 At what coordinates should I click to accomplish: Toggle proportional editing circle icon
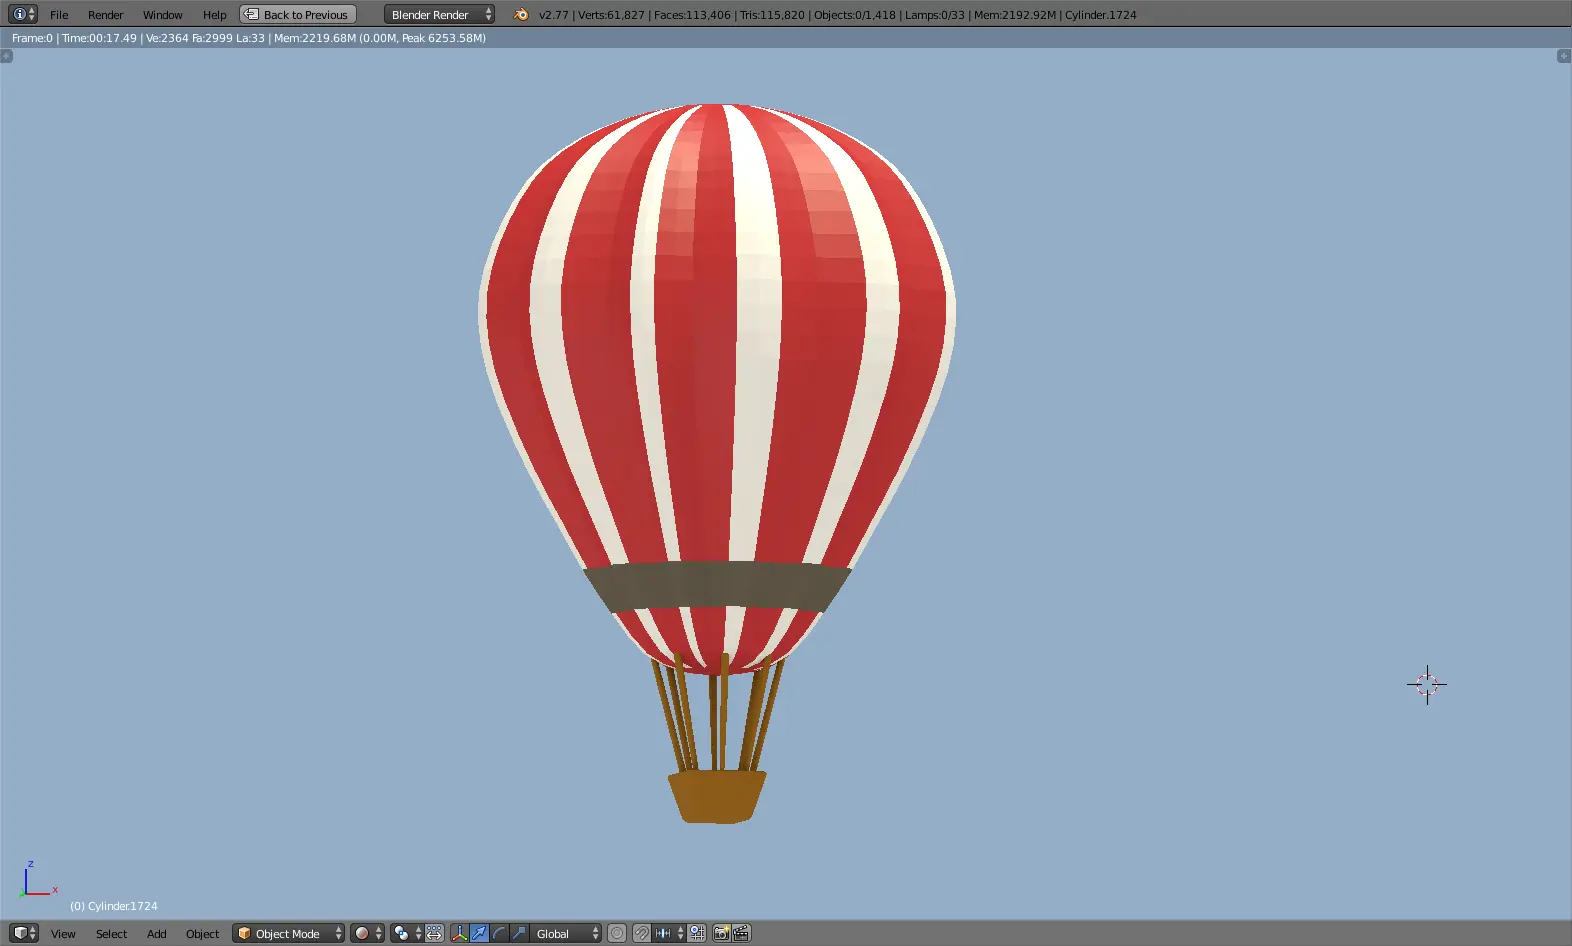617,933
